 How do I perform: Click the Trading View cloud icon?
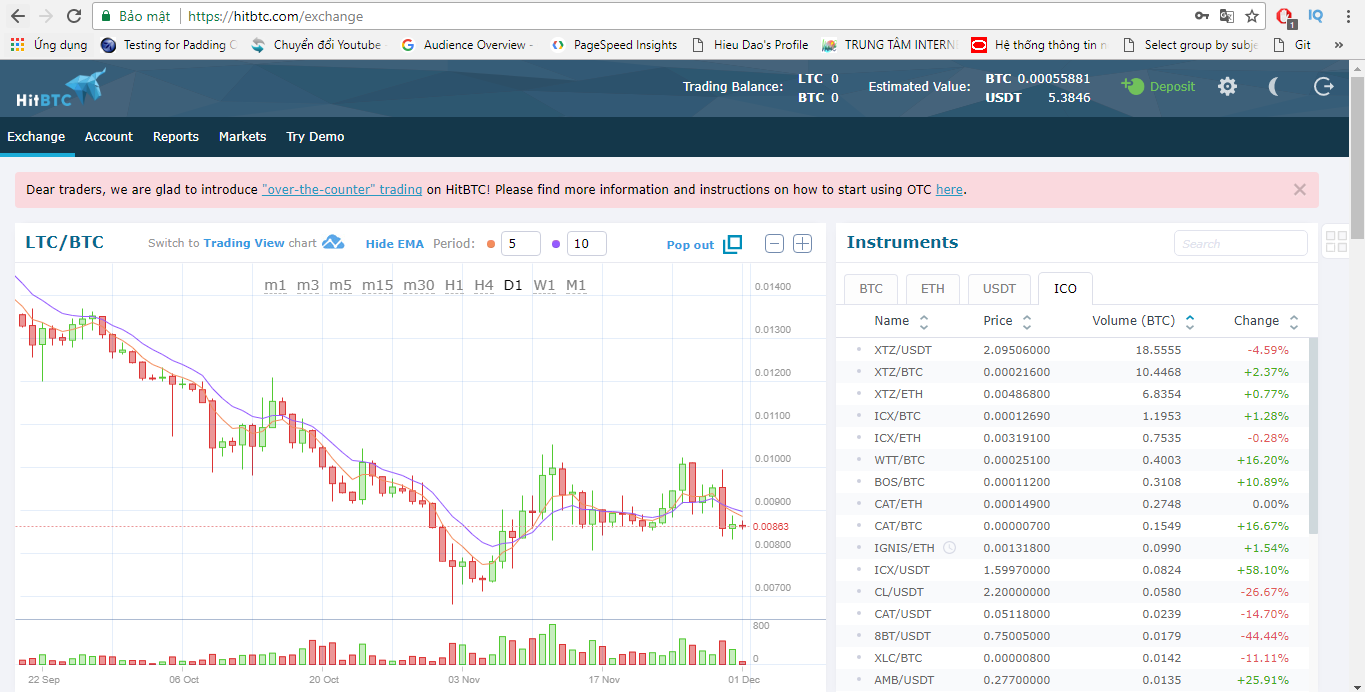click(333, 243)
